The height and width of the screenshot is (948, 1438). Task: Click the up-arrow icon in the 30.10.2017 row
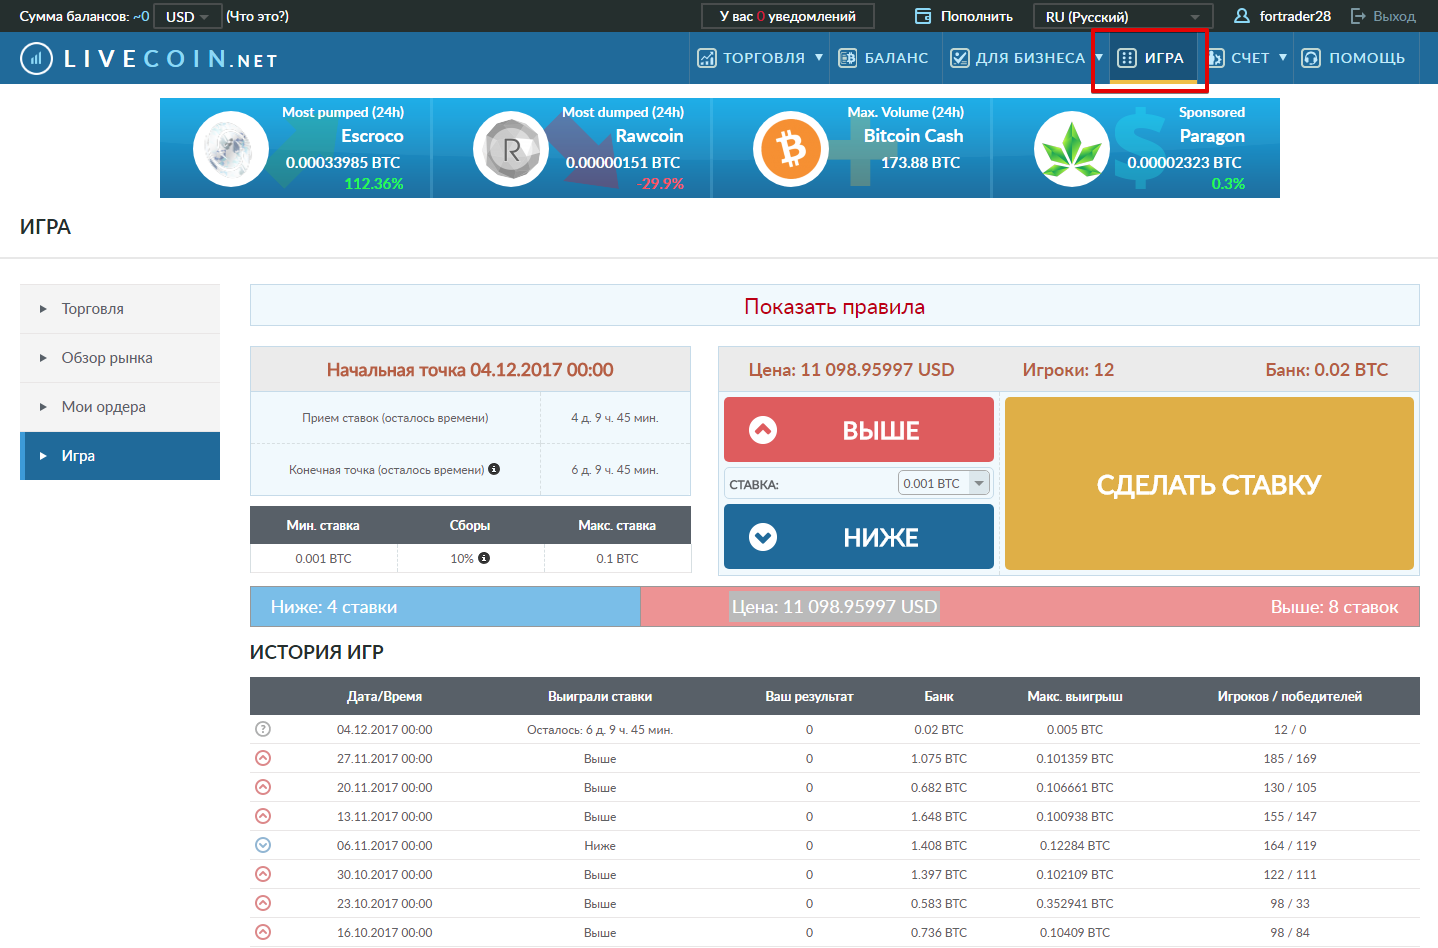tap(263, 874)
